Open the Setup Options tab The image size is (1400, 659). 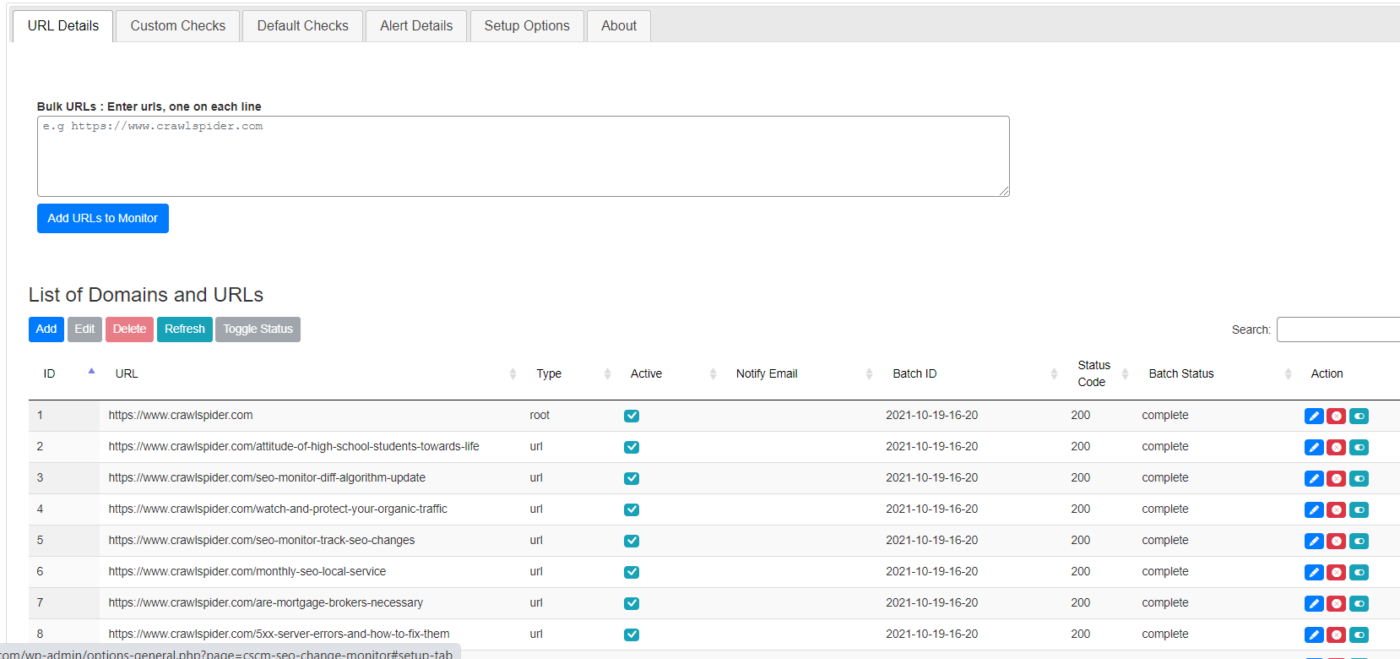[527, 26]
